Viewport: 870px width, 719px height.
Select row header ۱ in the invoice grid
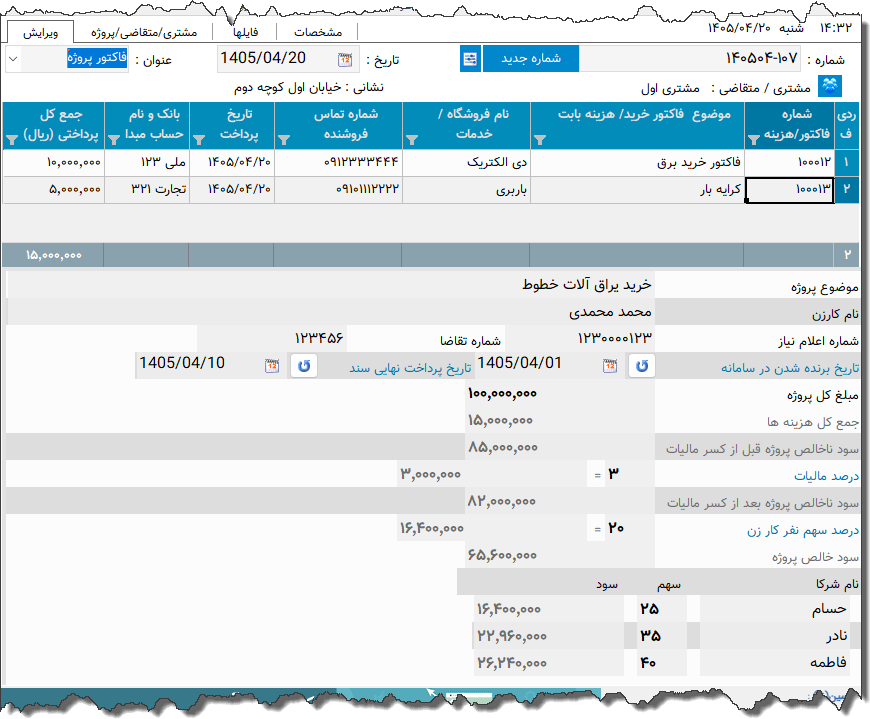coord(846,163)
